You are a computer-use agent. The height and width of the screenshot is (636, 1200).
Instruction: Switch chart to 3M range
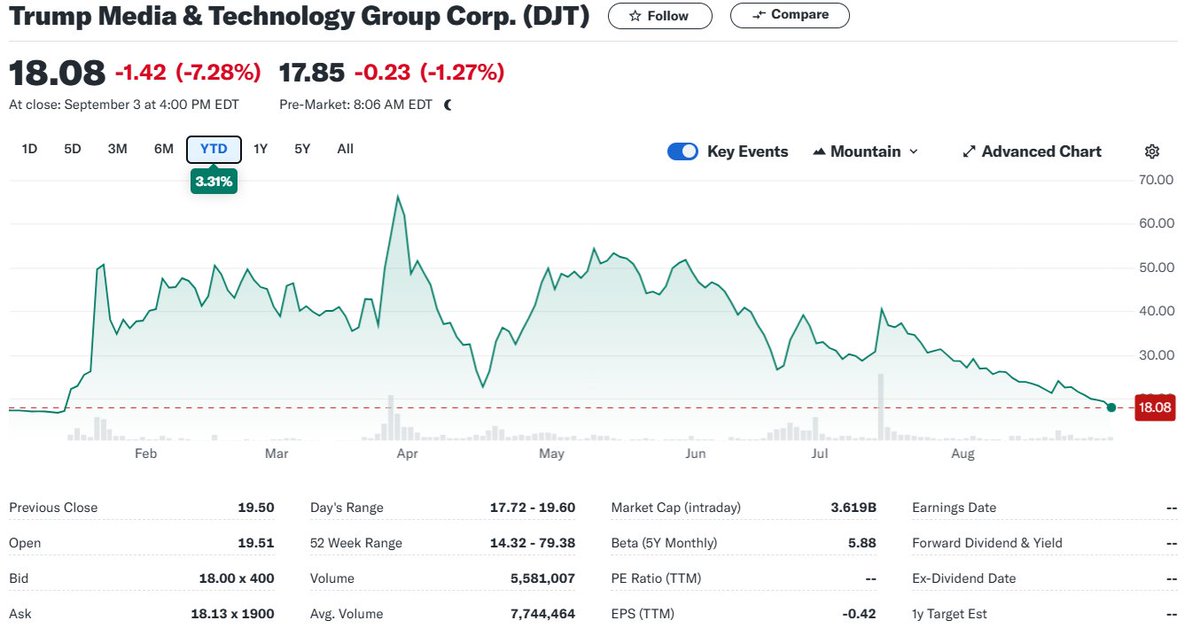point(118,149)
